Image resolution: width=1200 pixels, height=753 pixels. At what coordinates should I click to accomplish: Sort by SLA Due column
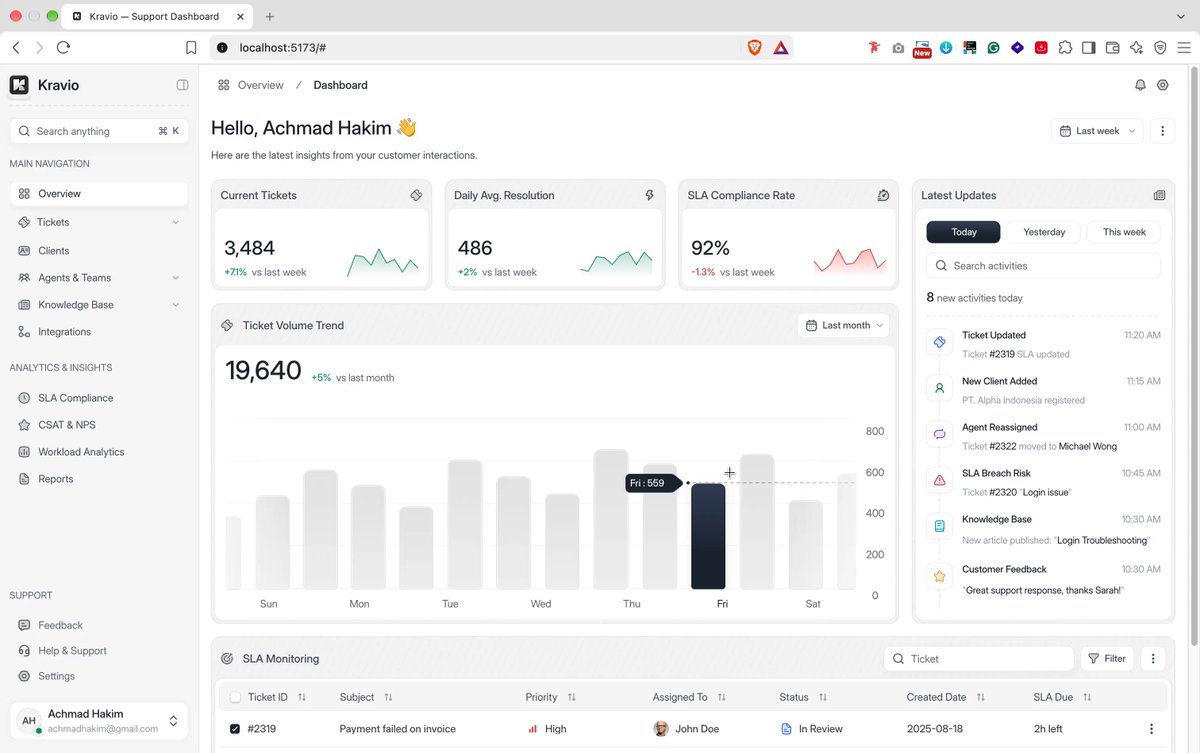click(x=1087, y=697)
